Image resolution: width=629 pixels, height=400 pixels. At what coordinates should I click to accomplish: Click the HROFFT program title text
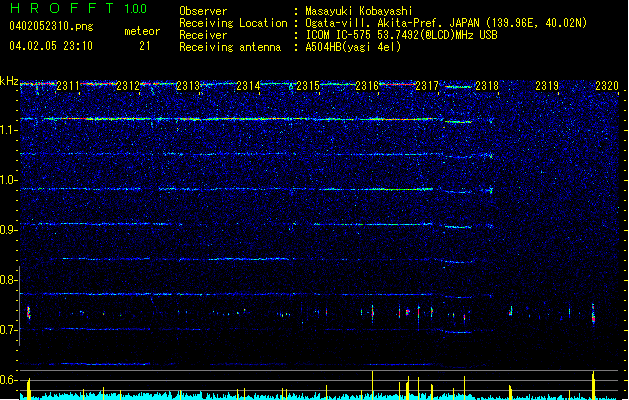pos(62,8)
